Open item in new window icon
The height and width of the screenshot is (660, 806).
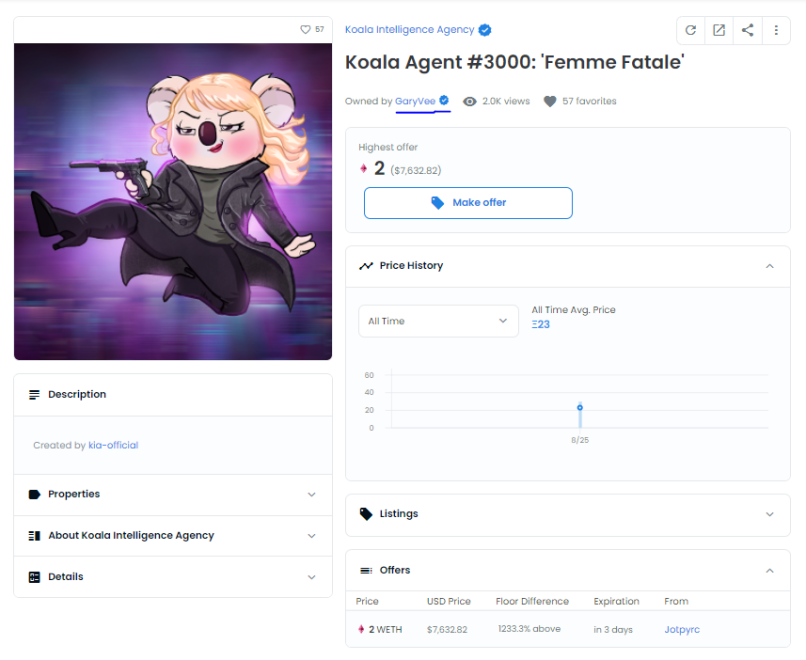coord(719,30)
